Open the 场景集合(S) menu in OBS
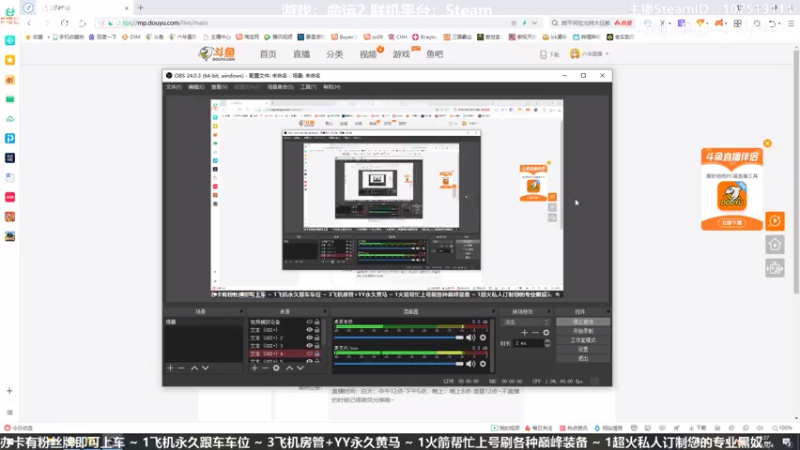800x450 pixels. pyautogui.click(x=281, y=87)
